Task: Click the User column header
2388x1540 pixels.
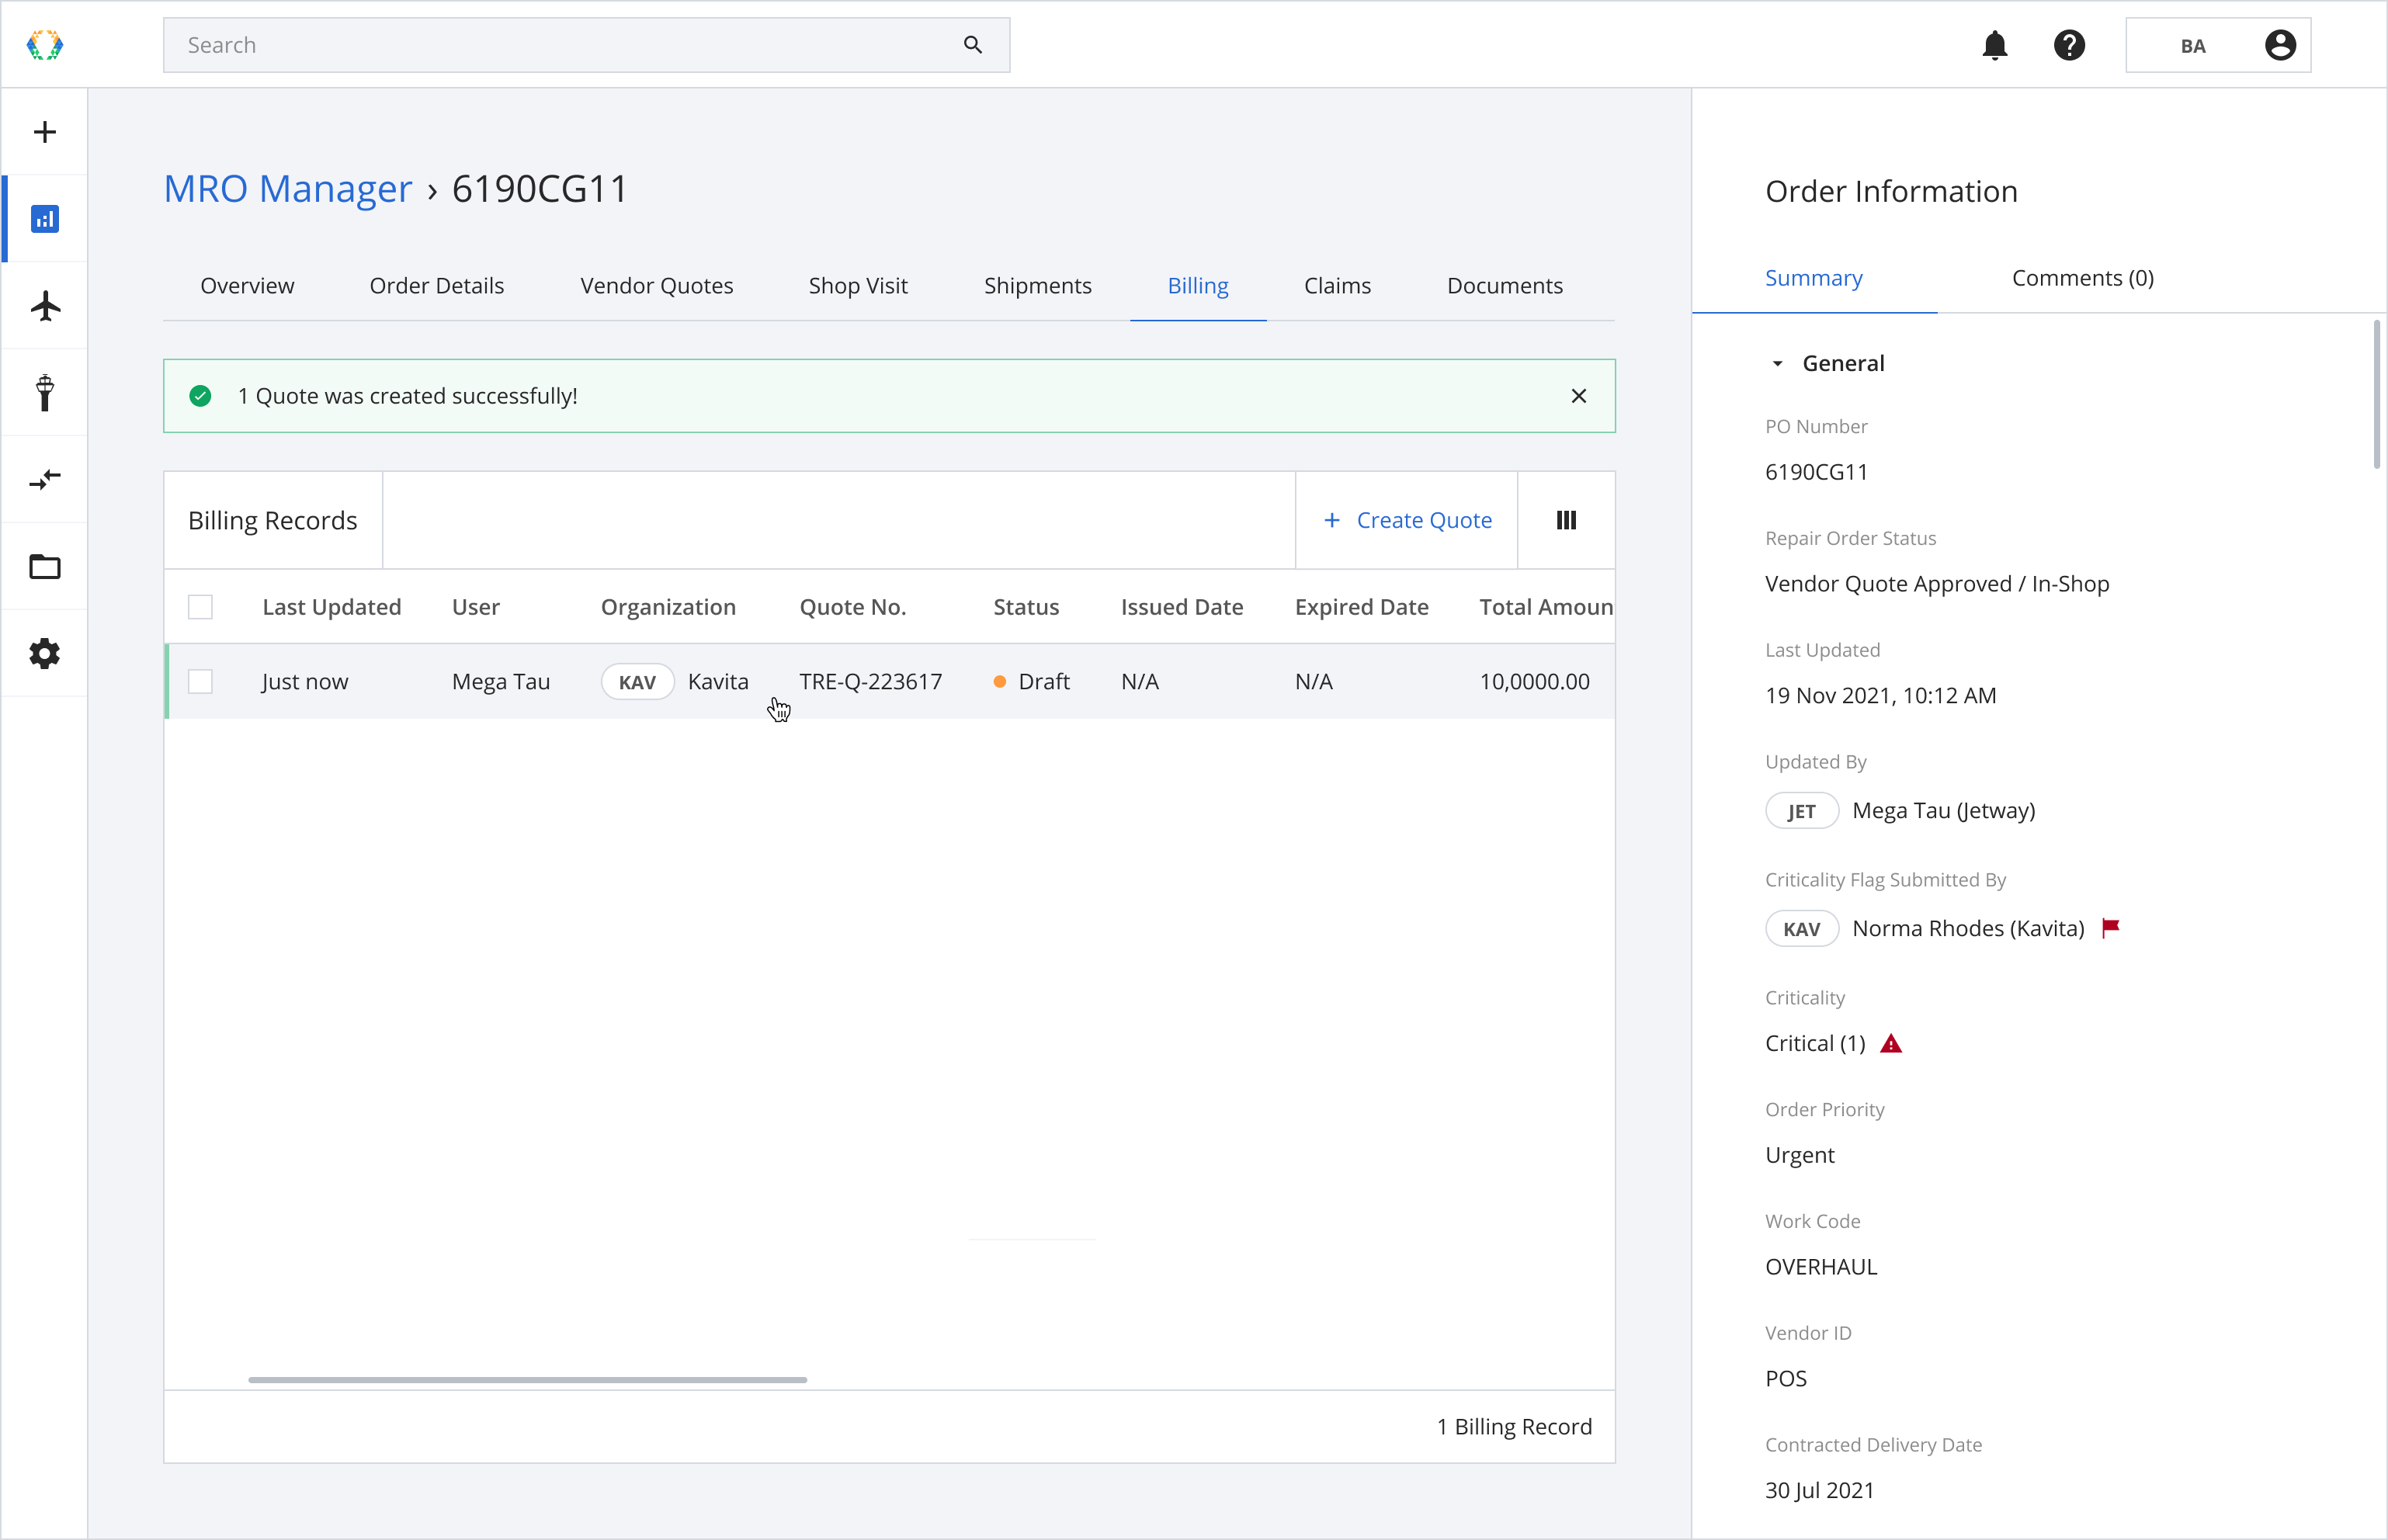Action: click(x=475, y=607)
